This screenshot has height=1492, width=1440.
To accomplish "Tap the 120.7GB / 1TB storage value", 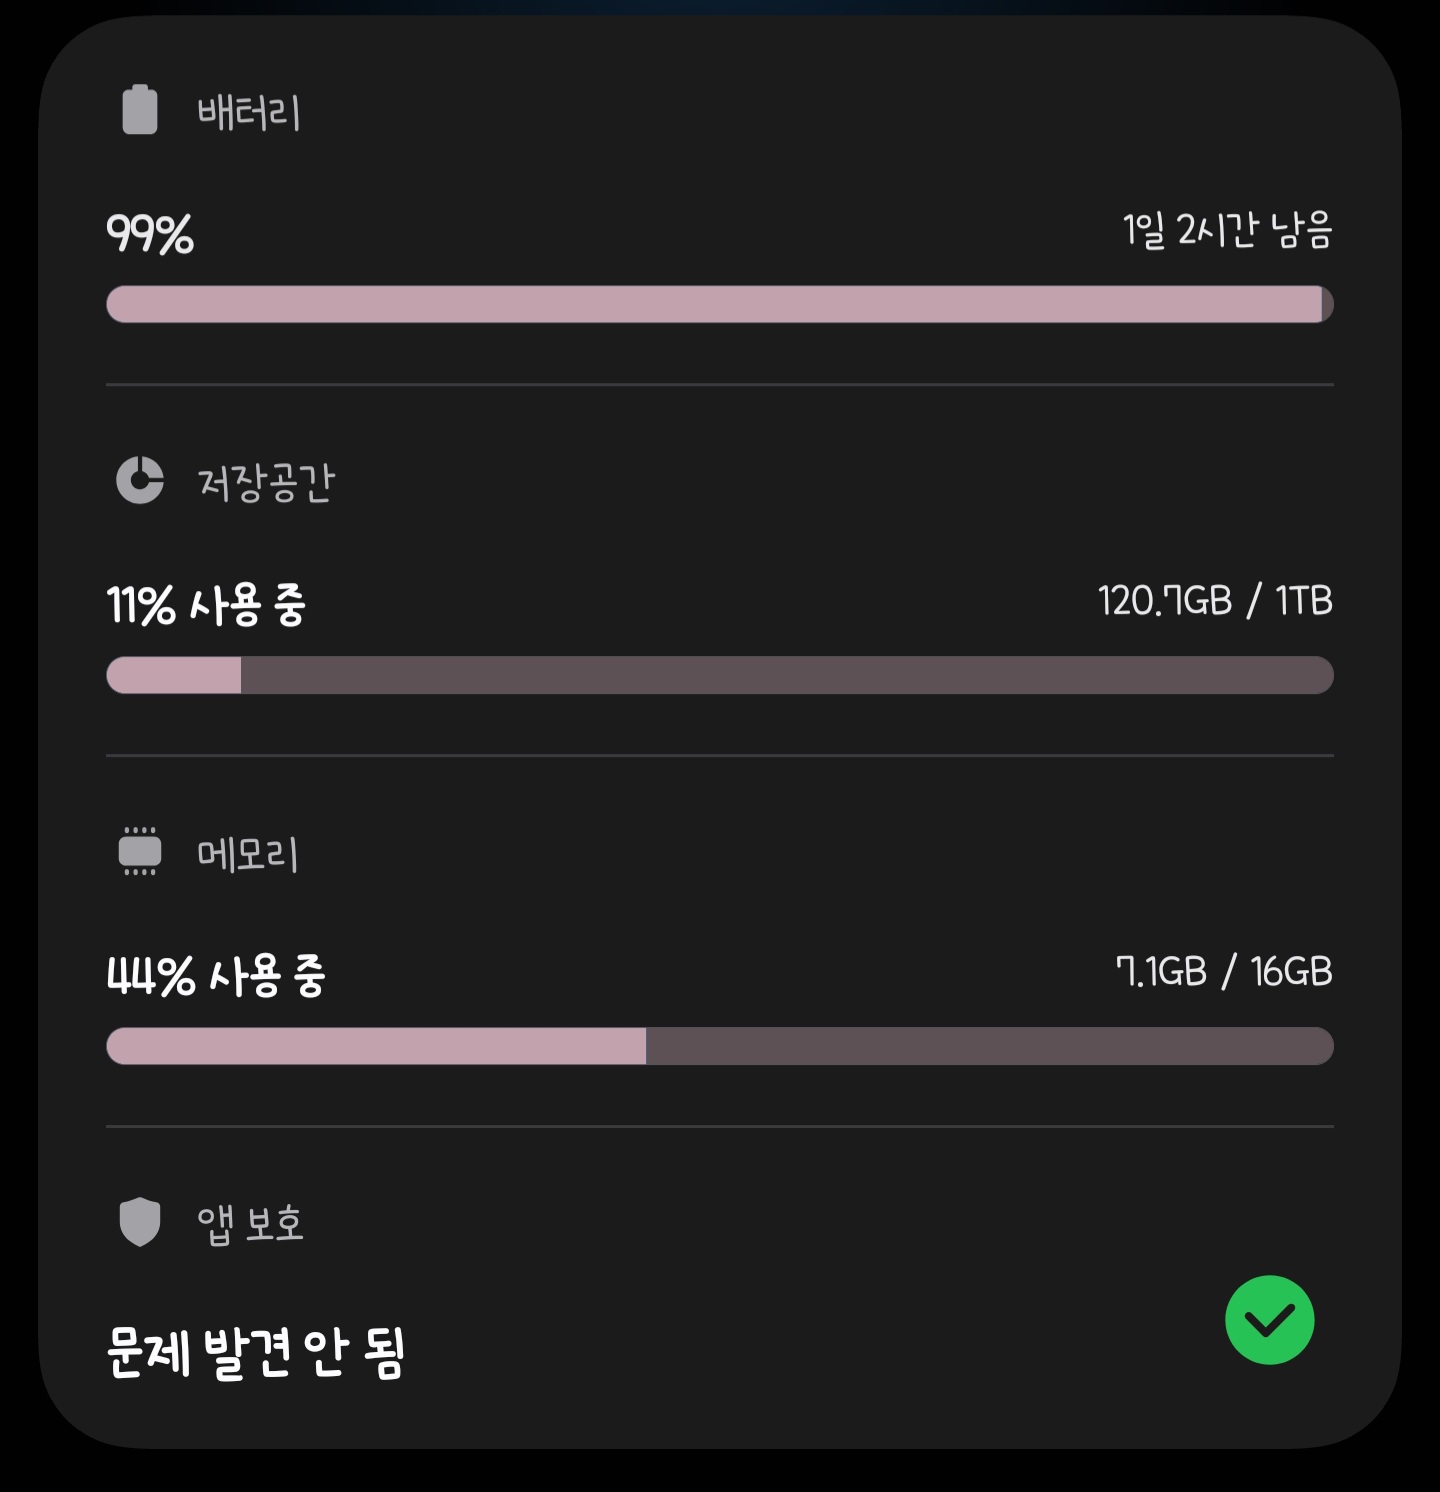I will [x=1215, y=601].
